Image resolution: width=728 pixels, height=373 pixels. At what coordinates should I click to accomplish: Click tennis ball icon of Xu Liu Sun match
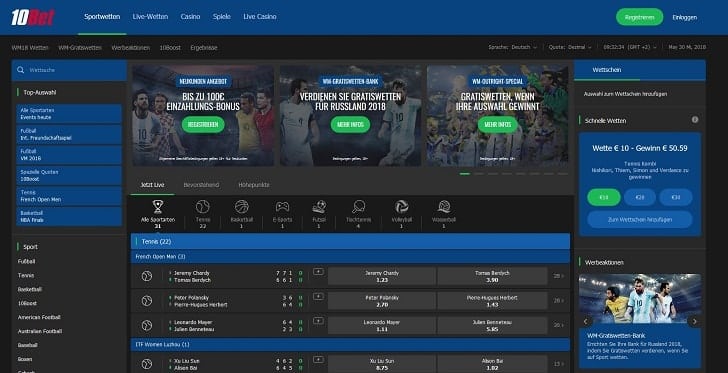147,364
